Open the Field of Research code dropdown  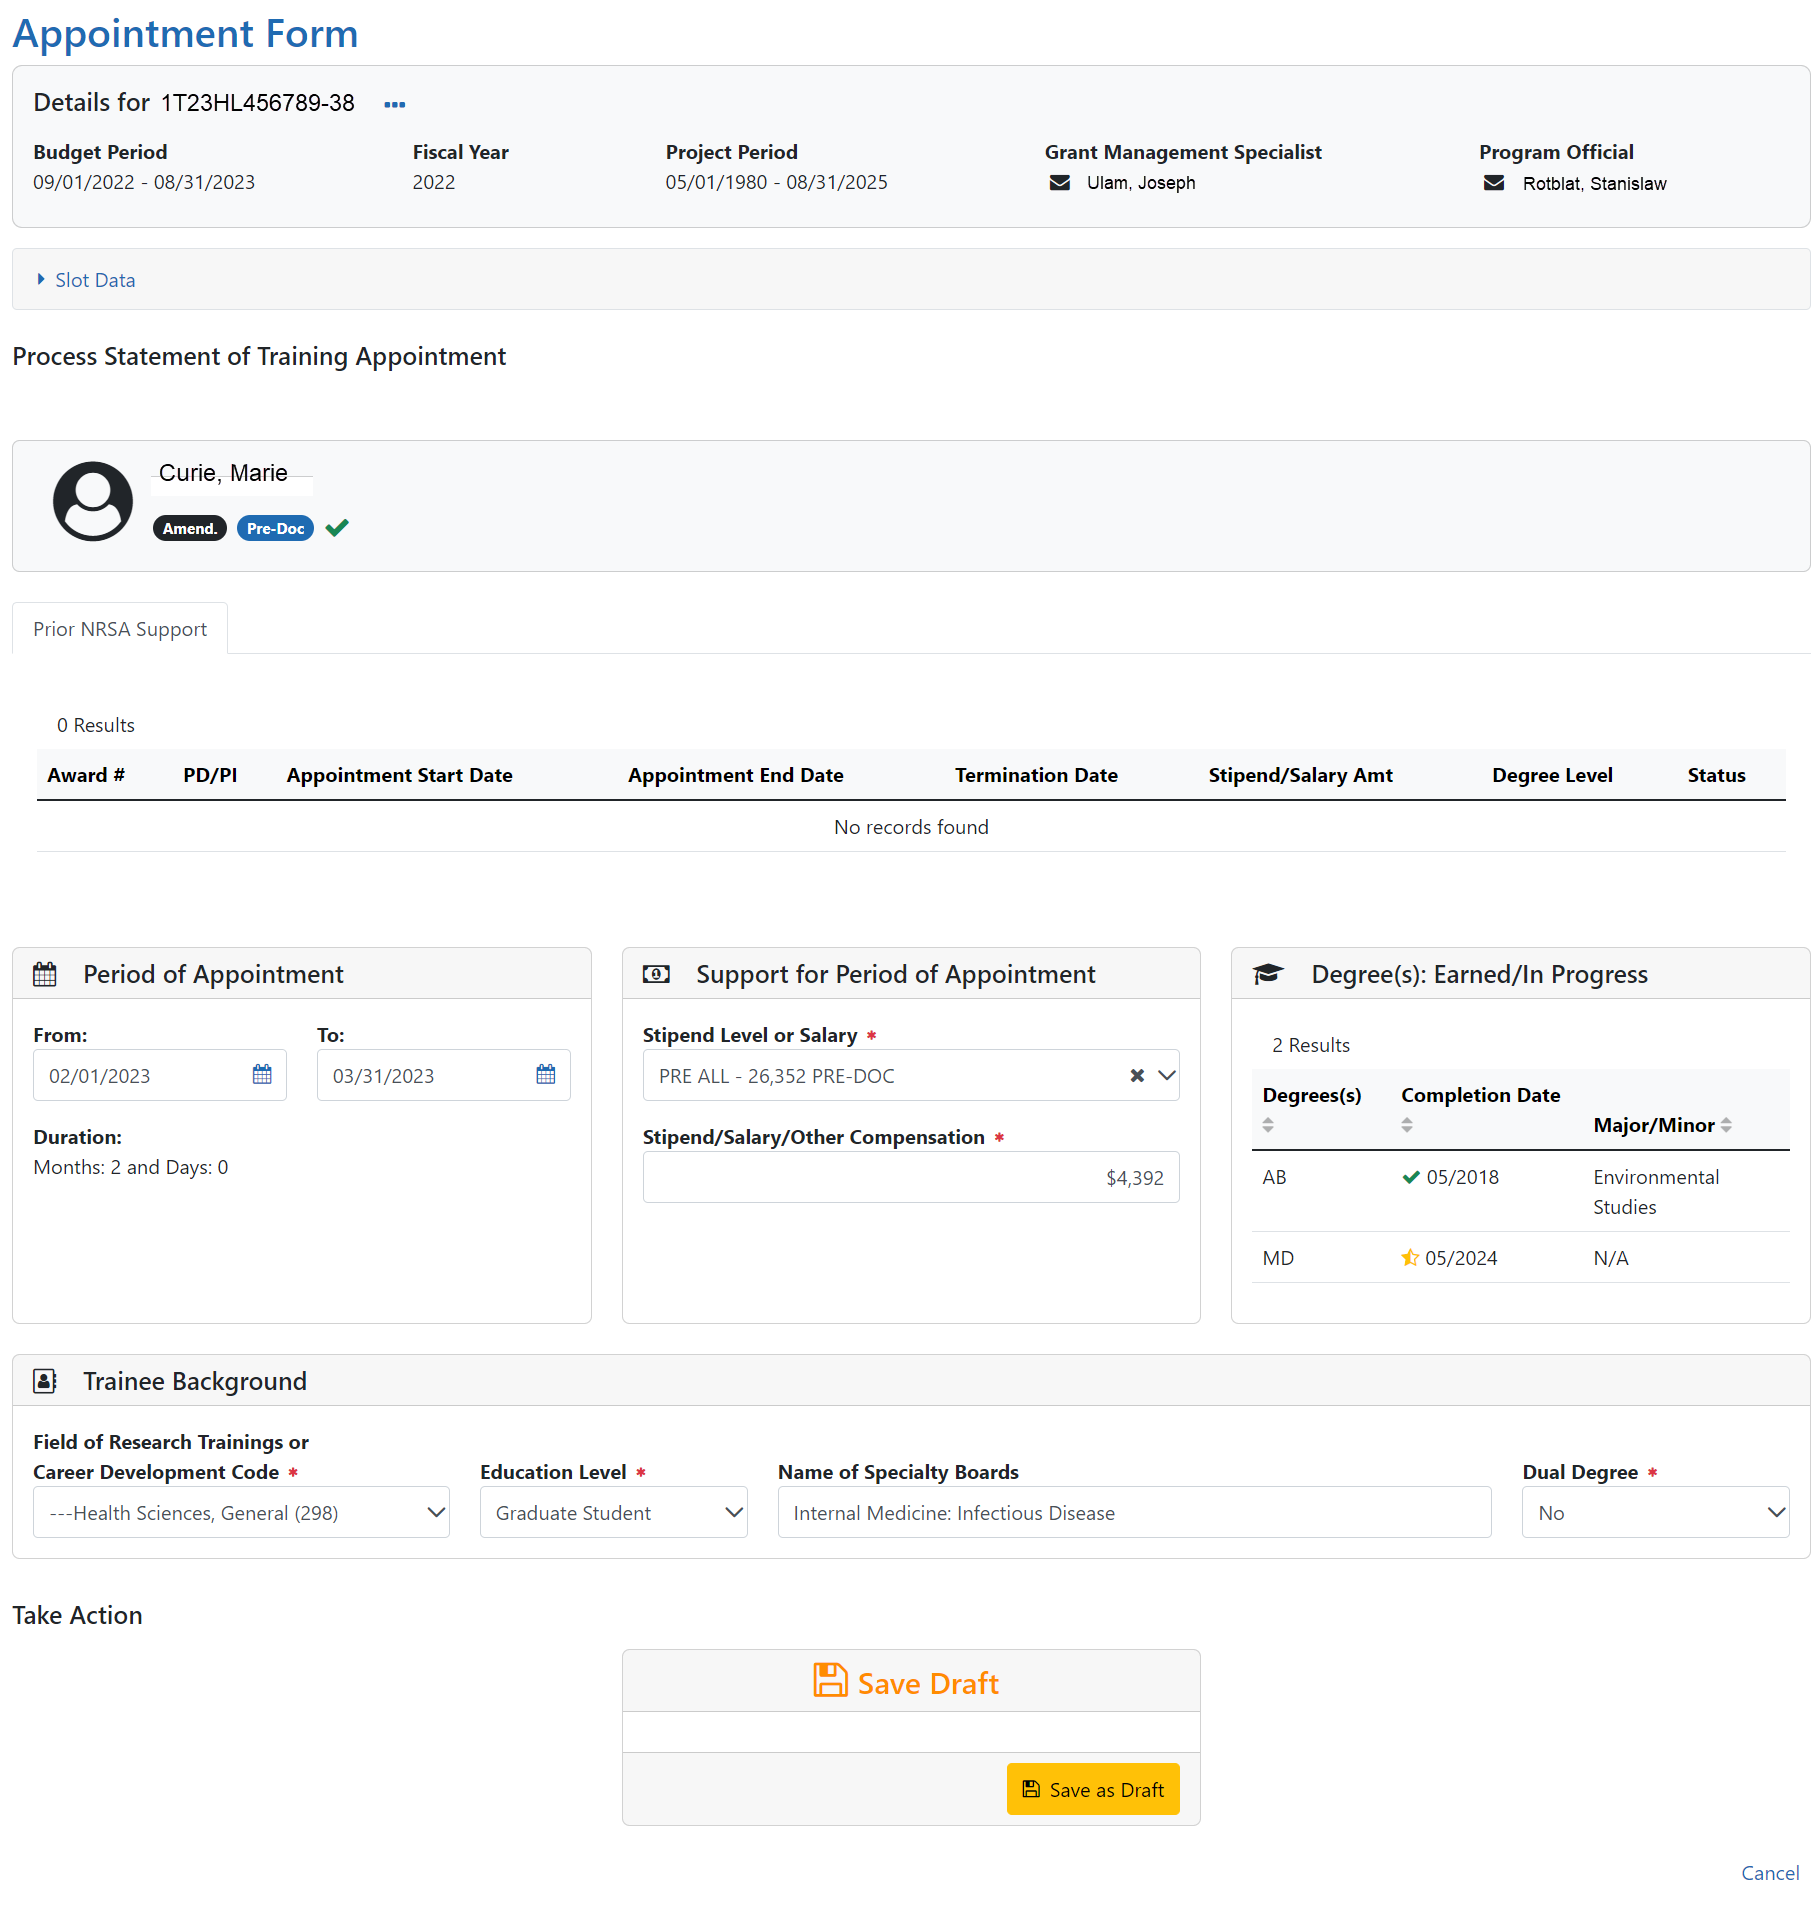pyautogui.click(x=241, y=1513)
